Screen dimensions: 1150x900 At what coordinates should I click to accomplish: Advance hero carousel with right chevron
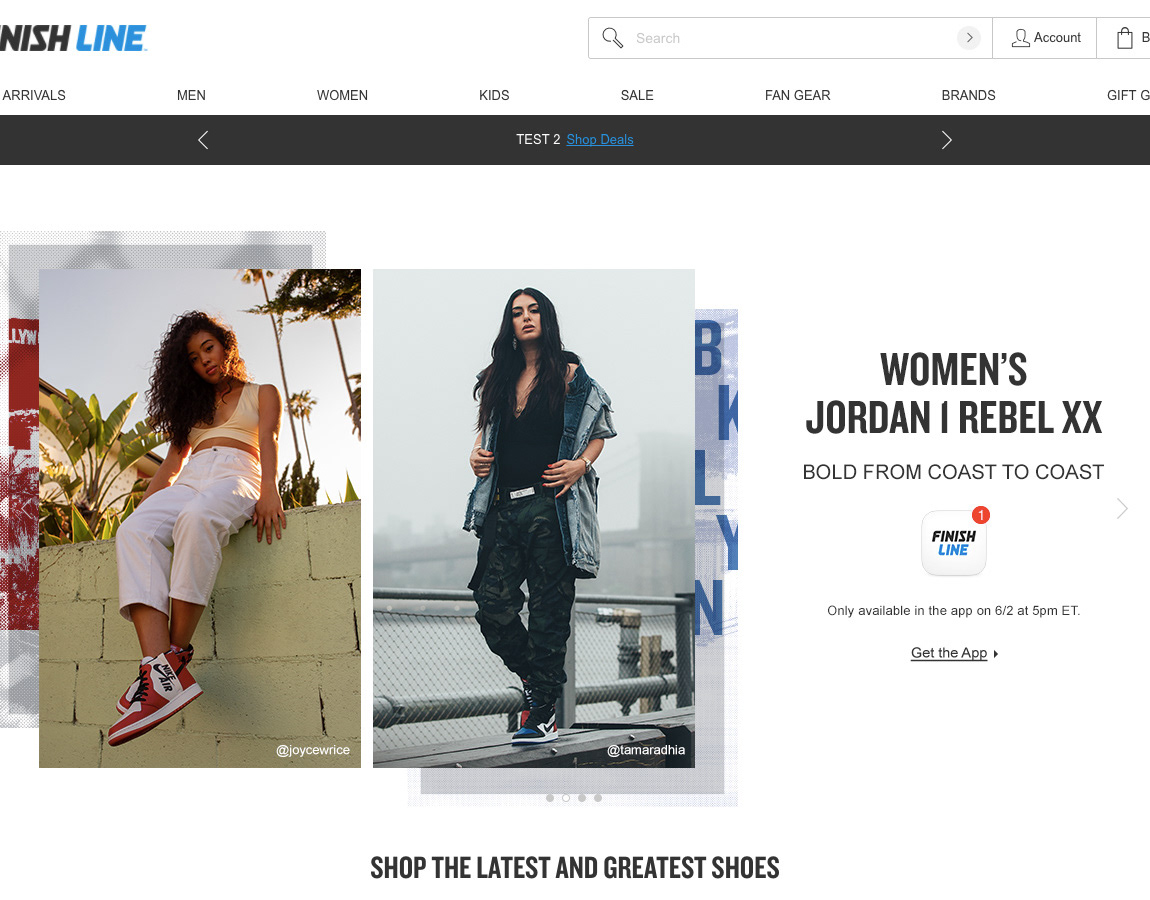click(1121, 508)
